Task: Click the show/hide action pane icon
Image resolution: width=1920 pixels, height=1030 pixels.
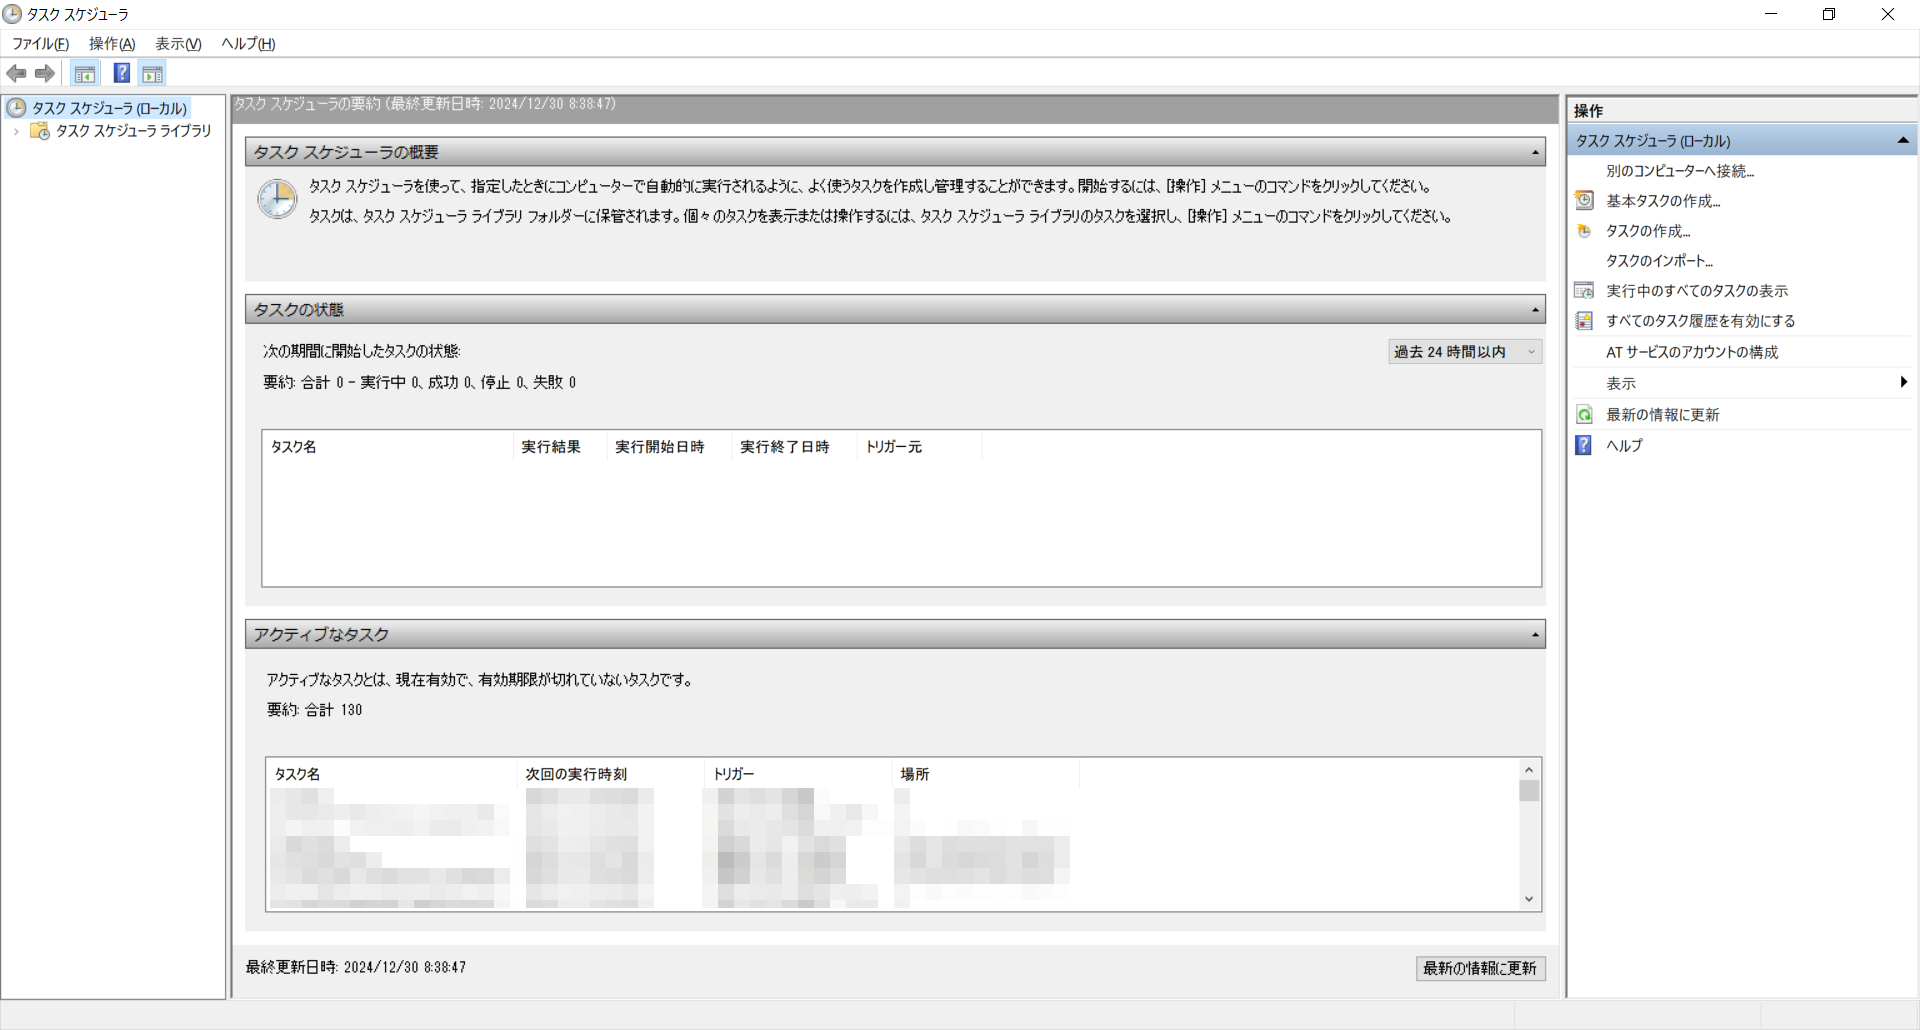Action: (x=152, y=73)
